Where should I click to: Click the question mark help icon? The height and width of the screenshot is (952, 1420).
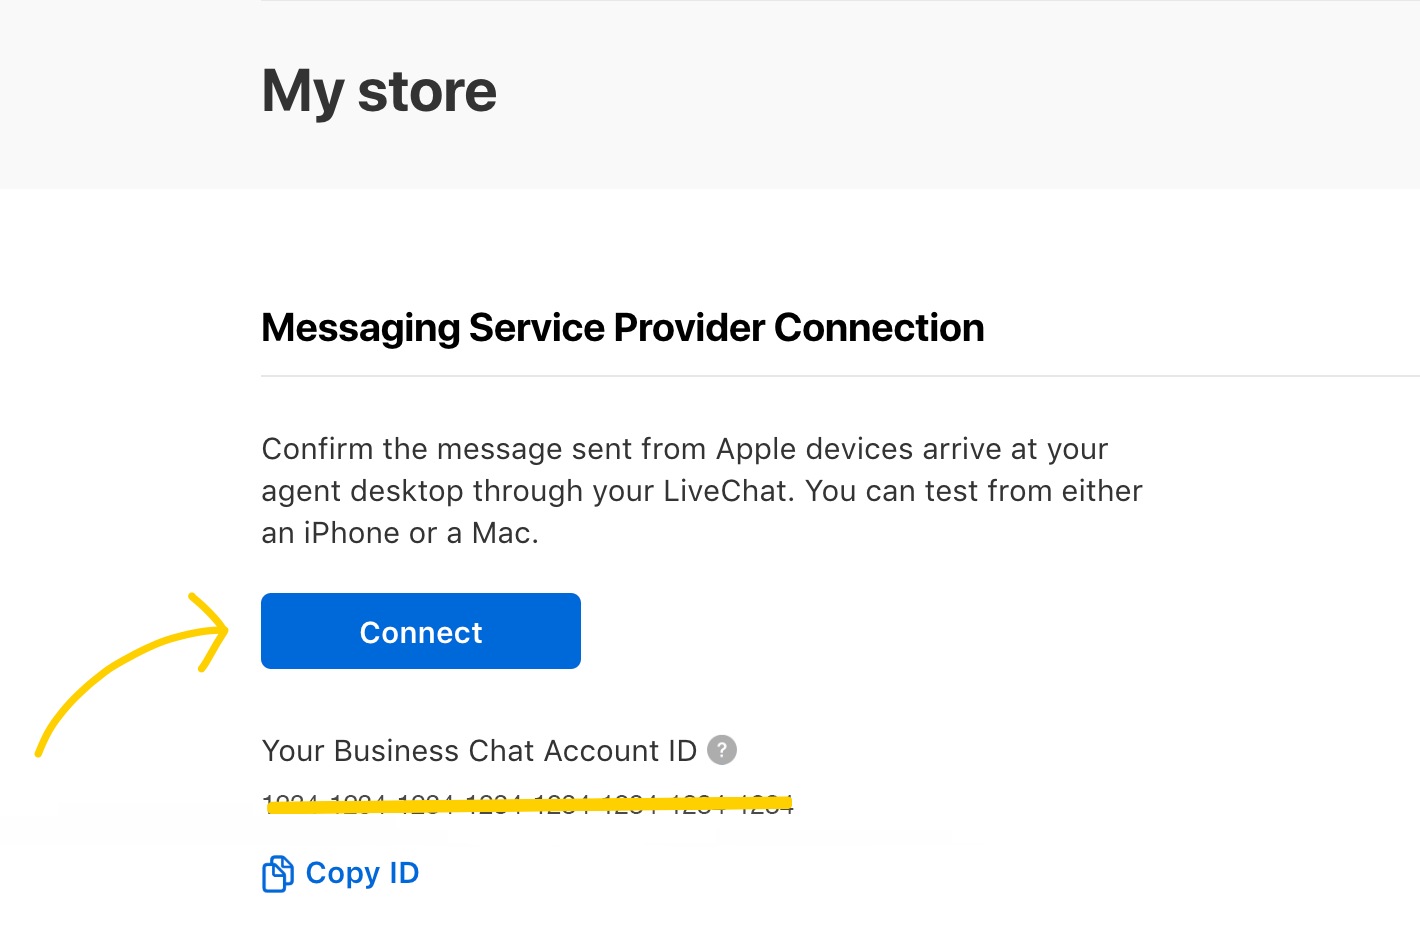(722, 750)
